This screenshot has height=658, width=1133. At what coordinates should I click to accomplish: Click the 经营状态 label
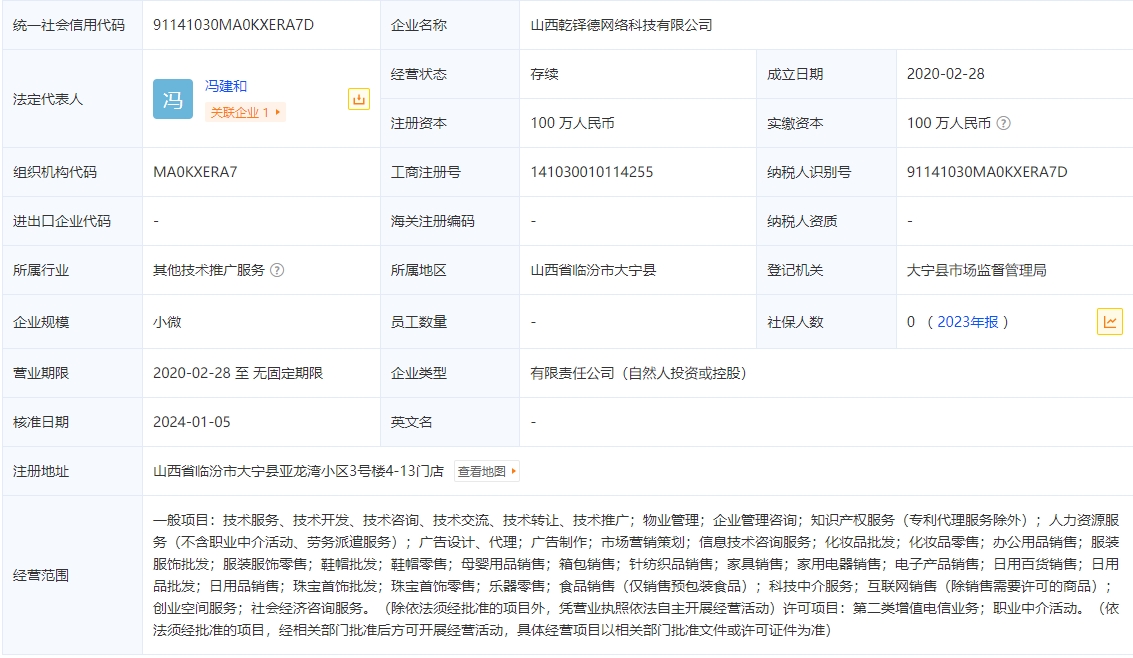point(418,74)
